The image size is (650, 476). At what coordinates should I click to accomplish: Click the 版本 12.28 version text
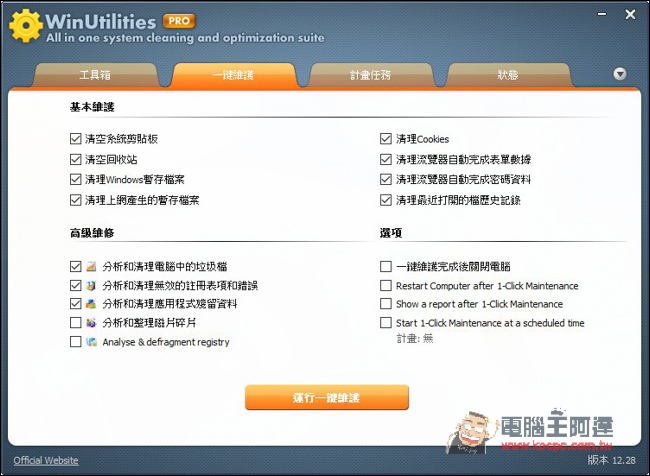611,460
